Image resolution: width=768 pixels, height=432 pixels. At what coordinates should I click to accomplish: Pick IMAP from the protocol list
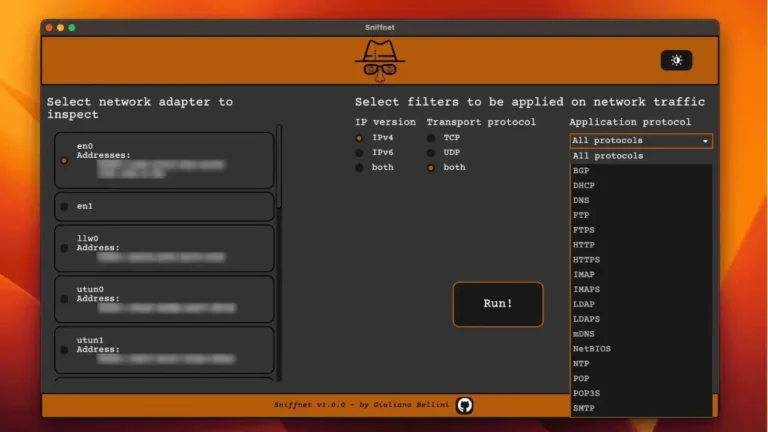click(x=641, y=275)
